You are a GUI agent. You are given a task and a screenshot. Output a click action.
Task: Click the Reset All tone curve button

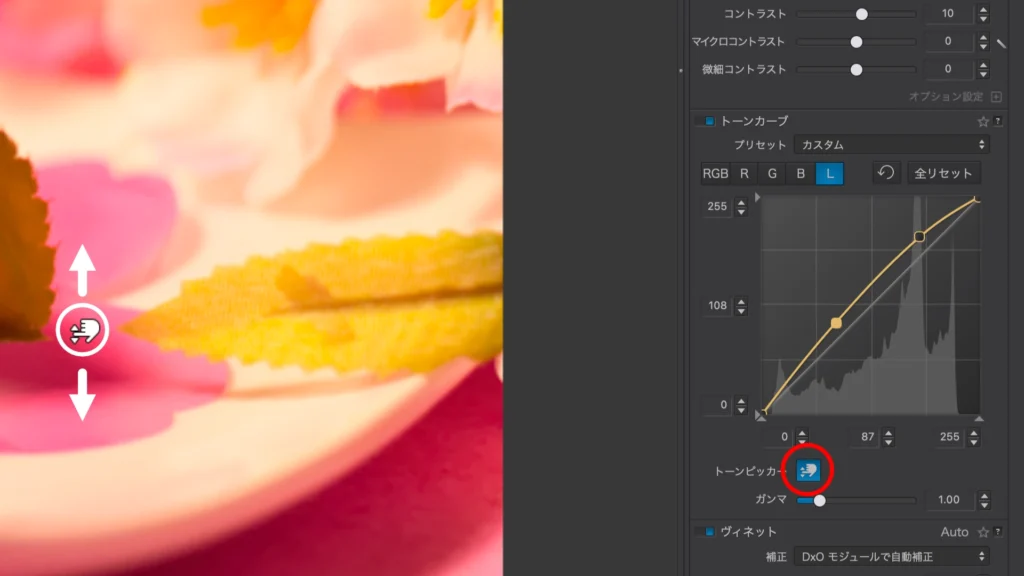[943, 173]
